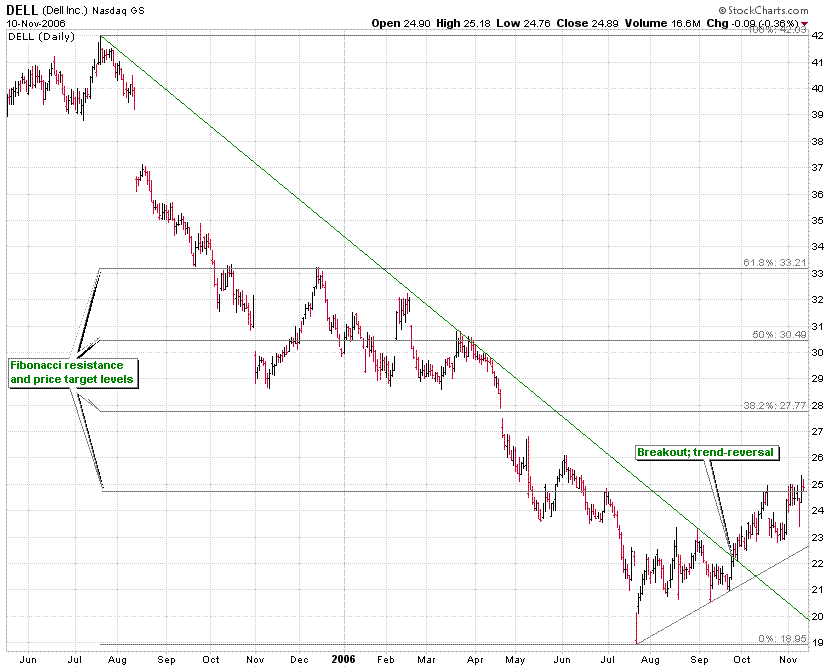Image resolution: width=828 pixels, height=667 pixels.
Task: Click the 25 price axis label
Action: [x=817, y=484]
